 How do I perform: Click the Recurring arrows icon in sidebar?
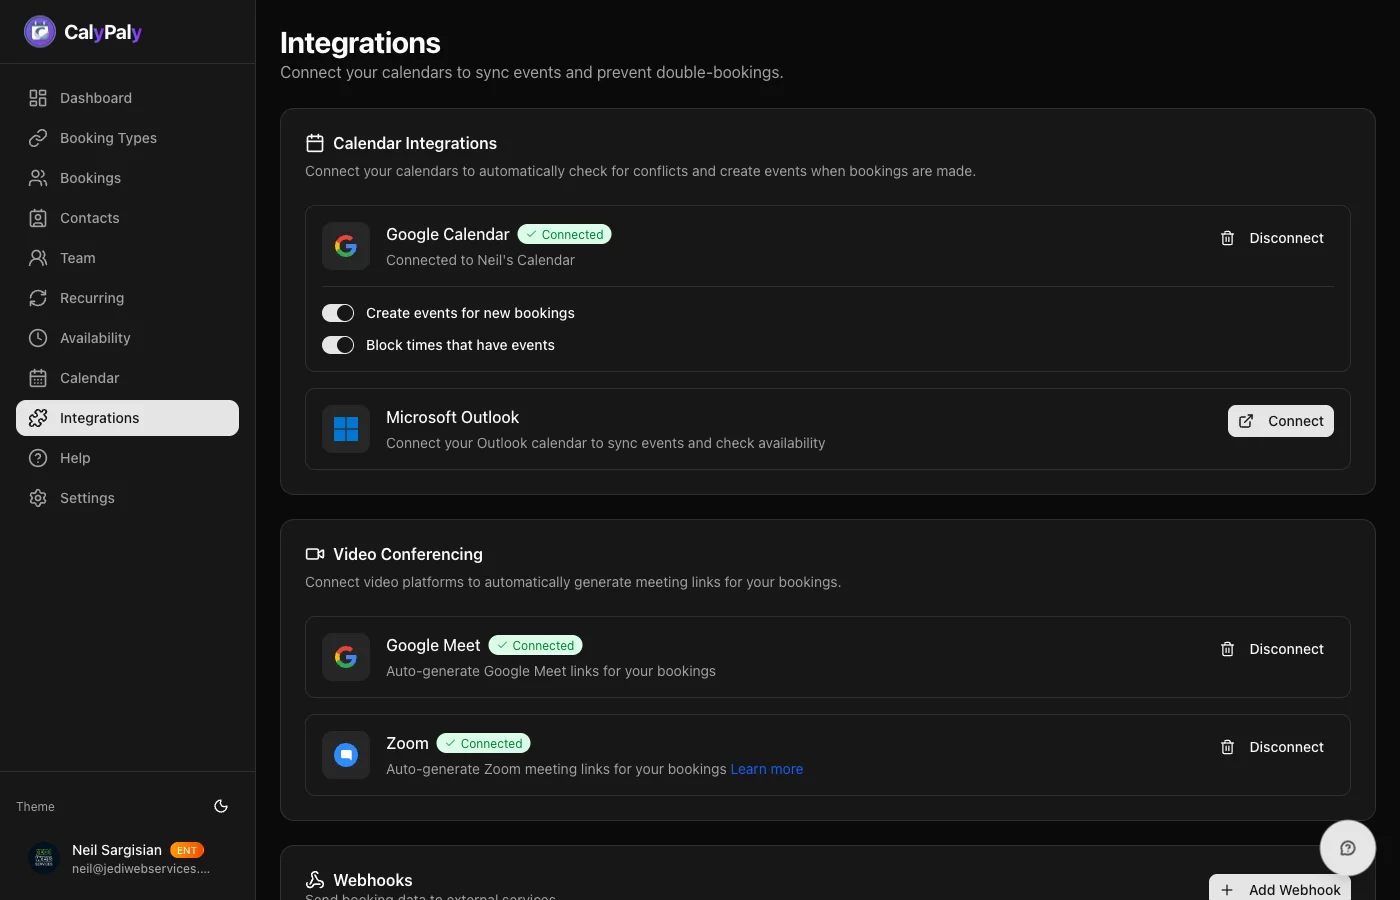click(38, 297)
